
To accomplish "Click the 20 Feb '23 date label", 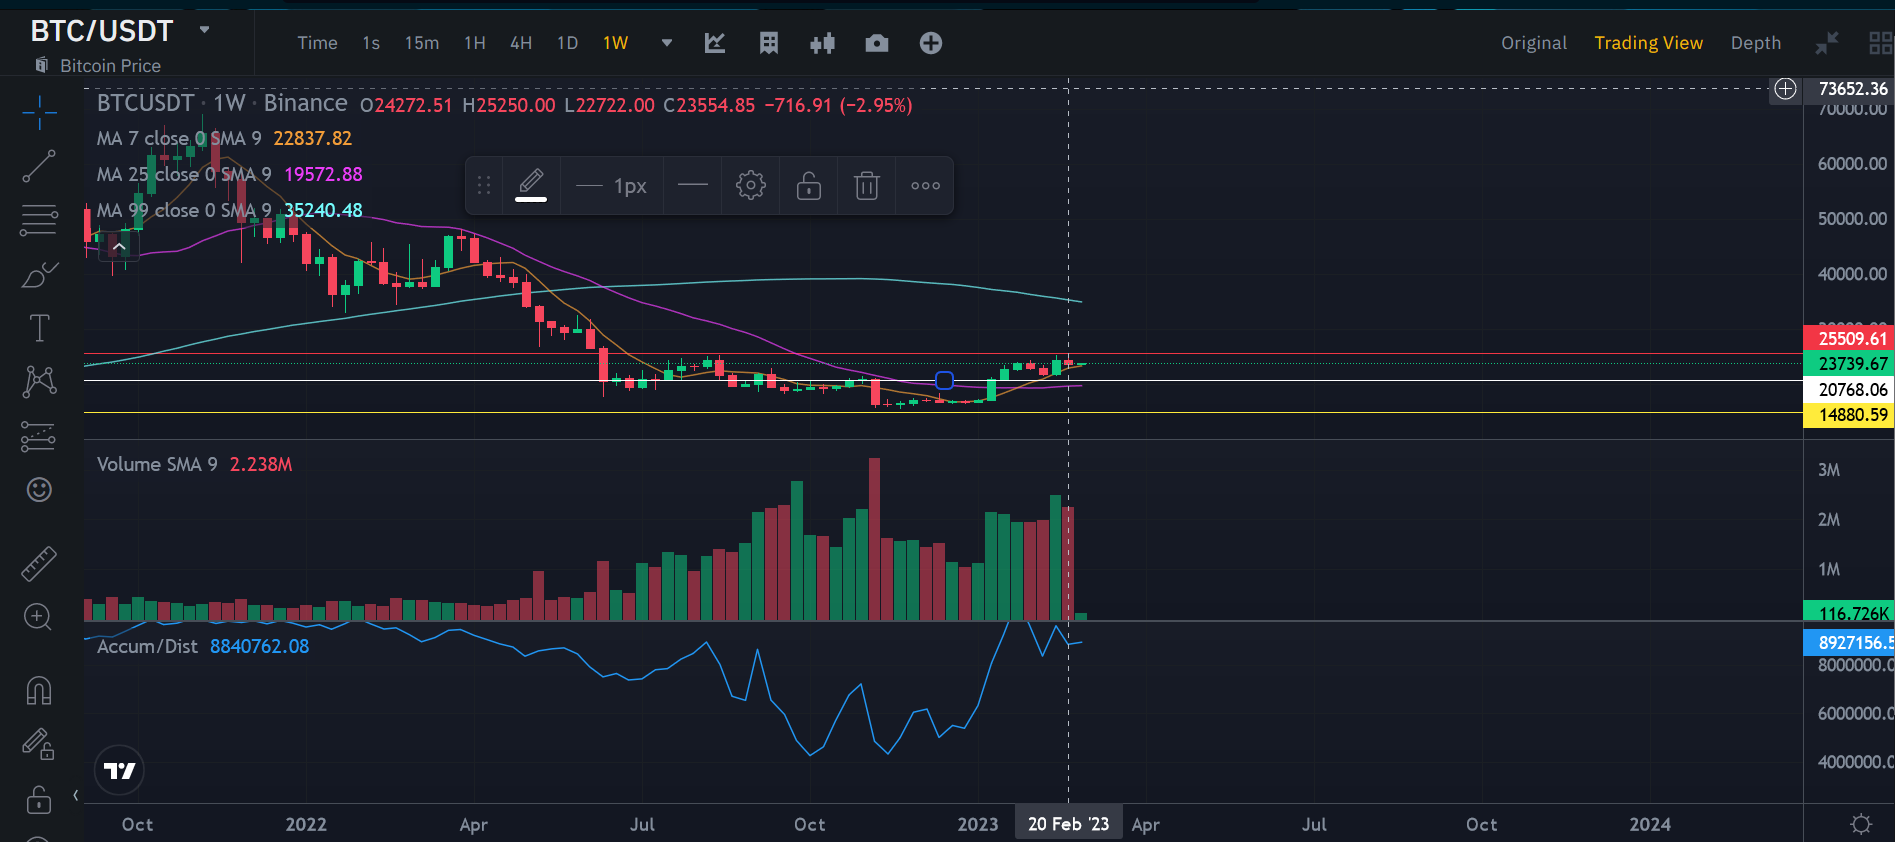I will coord(1068,824).
